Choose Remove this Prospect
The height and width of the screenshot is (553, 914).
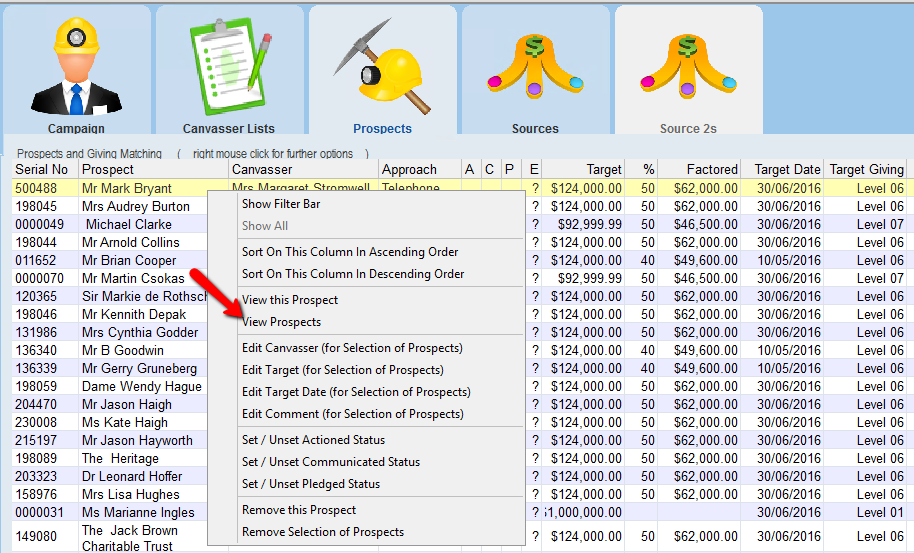(x=299, y=510)
